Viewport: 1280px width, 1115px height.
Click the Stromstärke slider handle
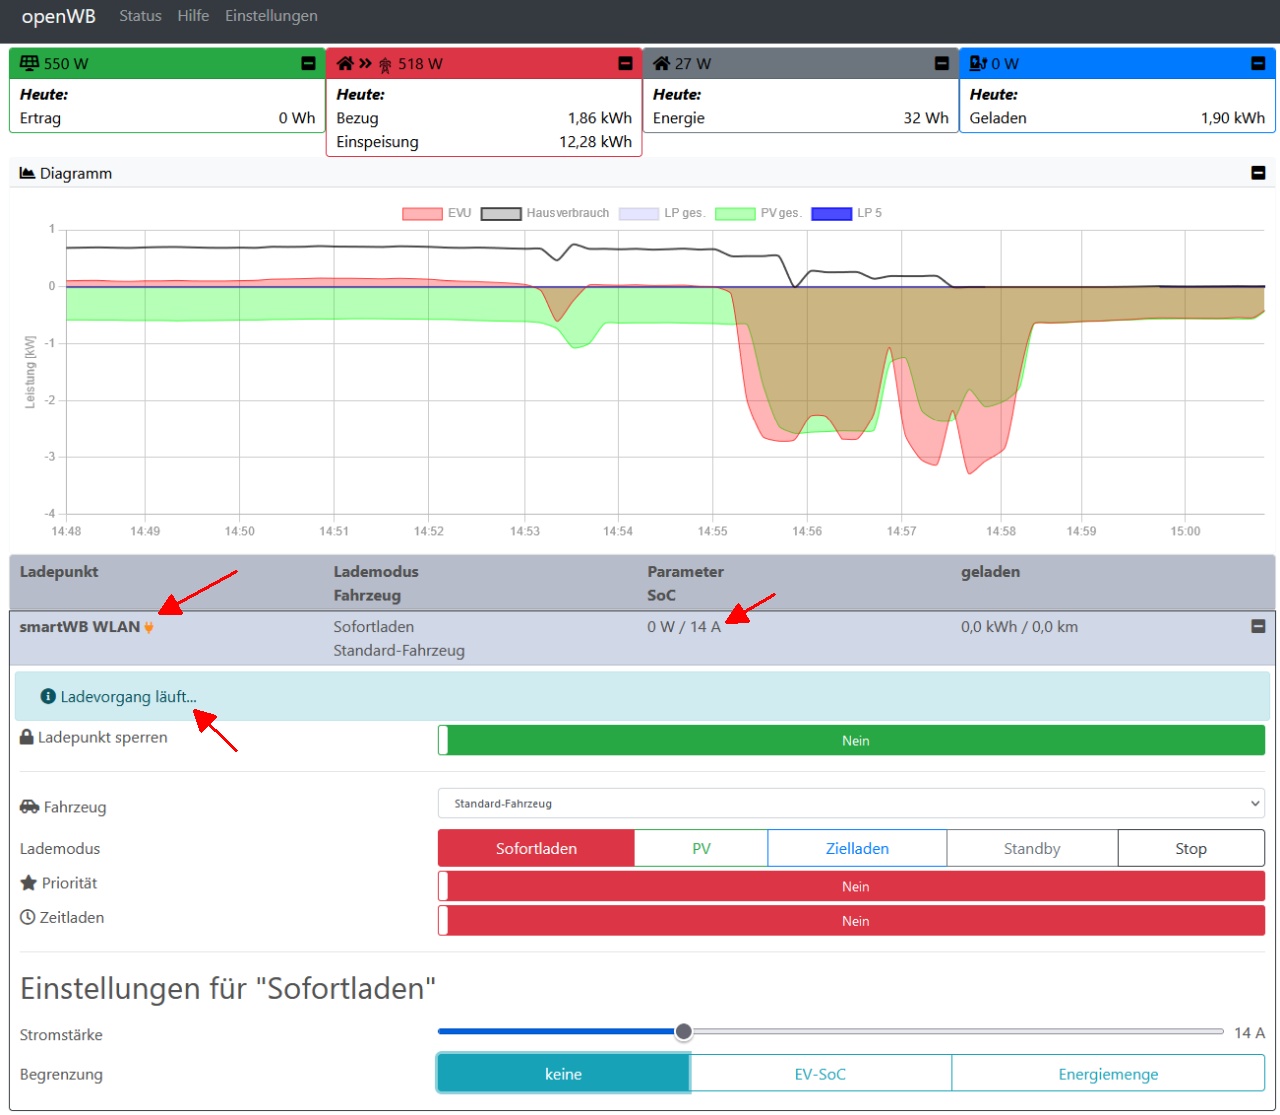(683, 1031)
